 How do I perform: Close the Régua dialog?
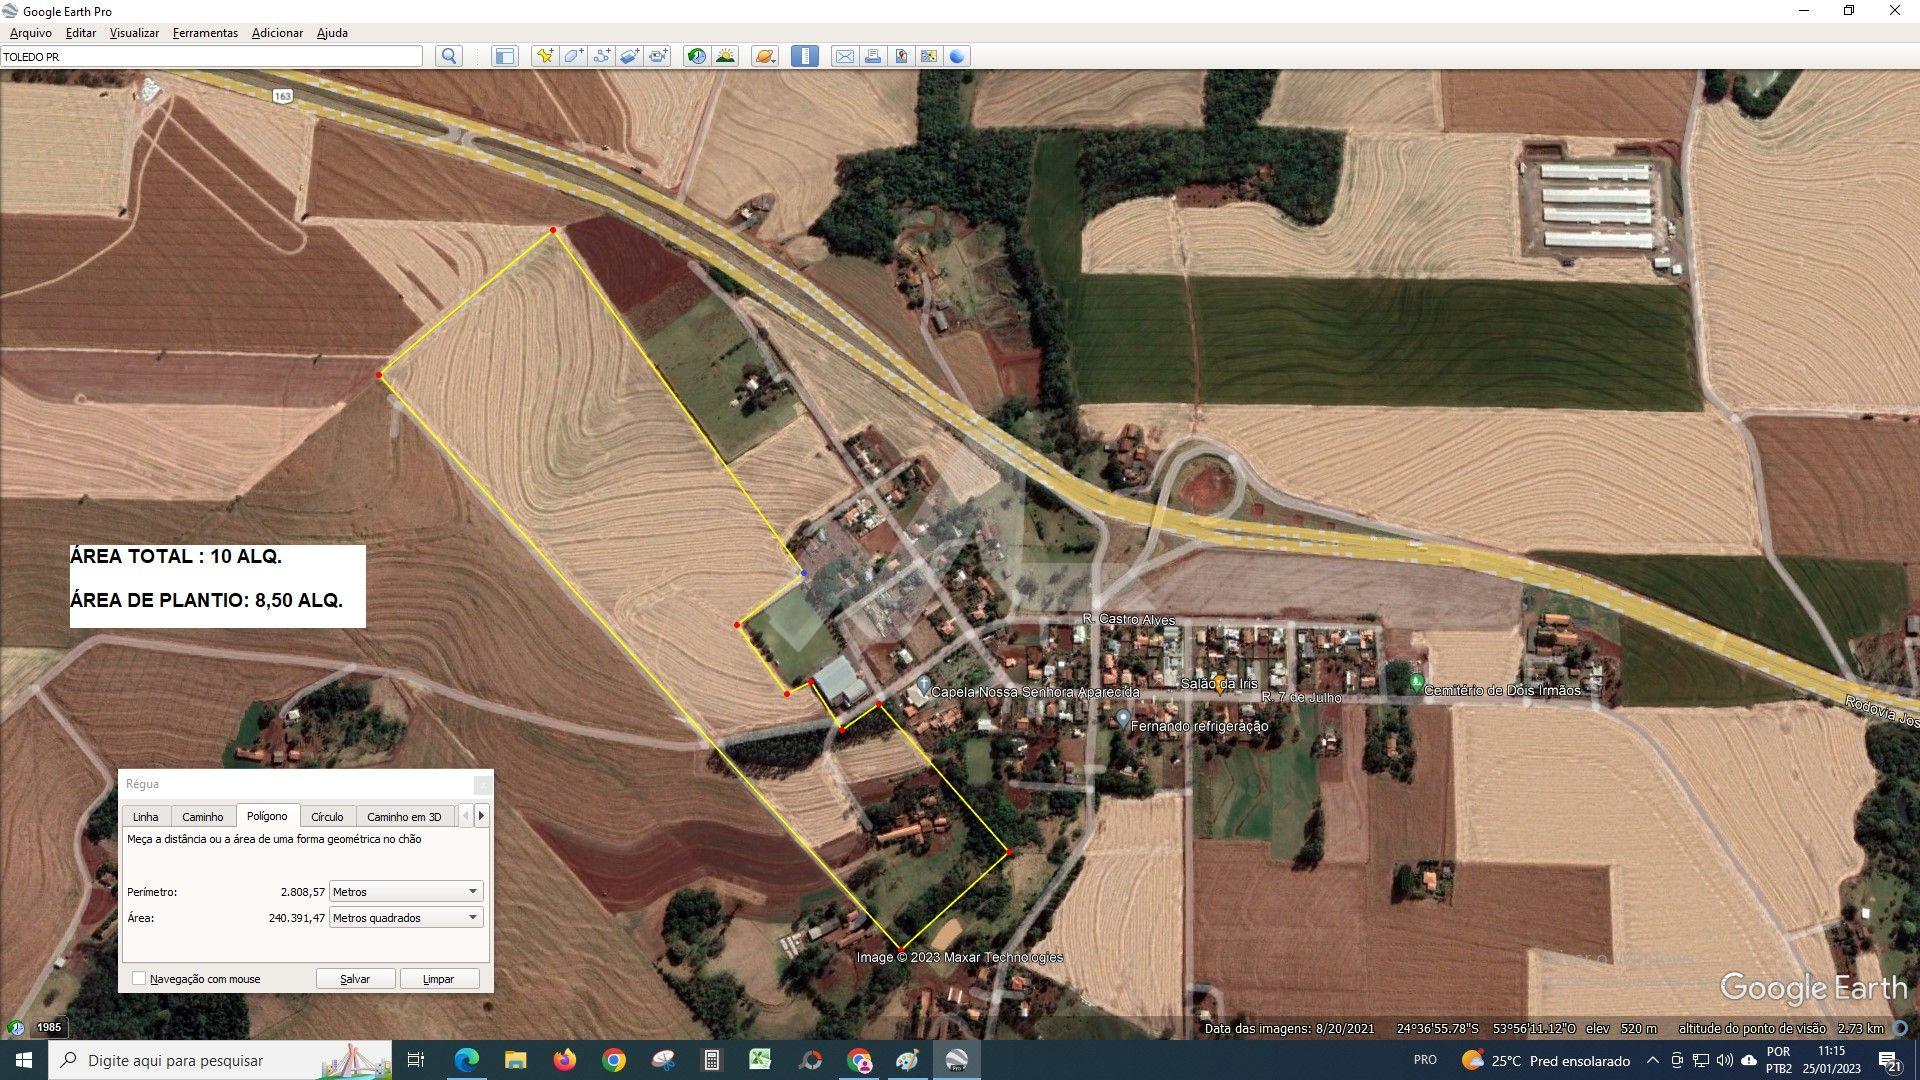click(x=483, y=784)
